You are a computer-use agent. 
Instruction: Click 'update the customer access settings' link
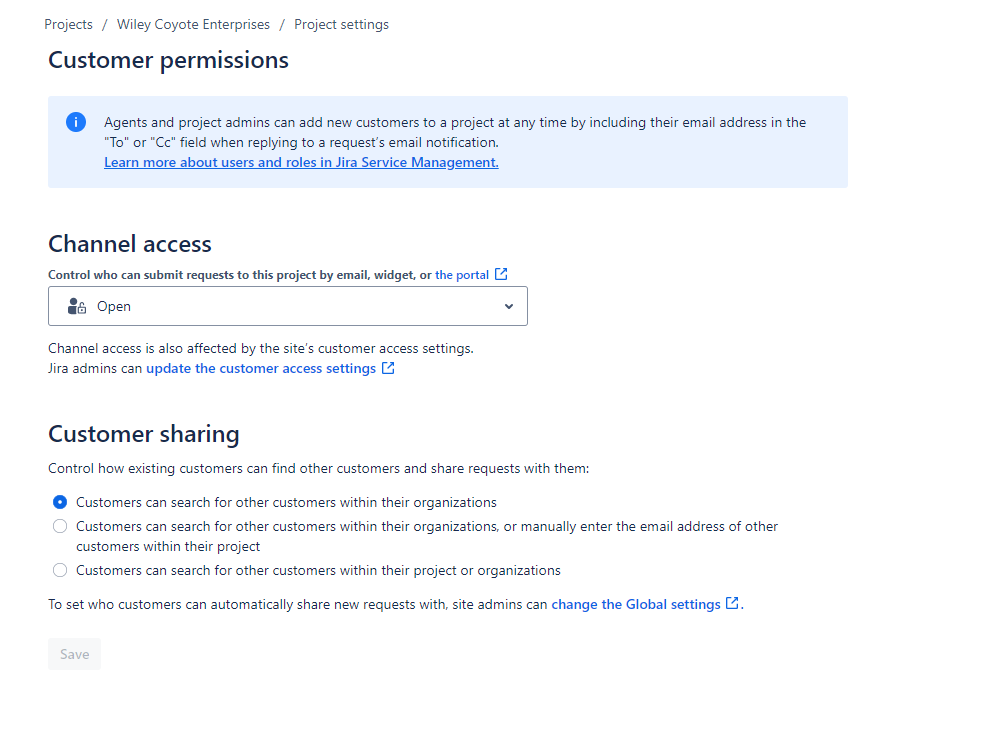[261, 368]
